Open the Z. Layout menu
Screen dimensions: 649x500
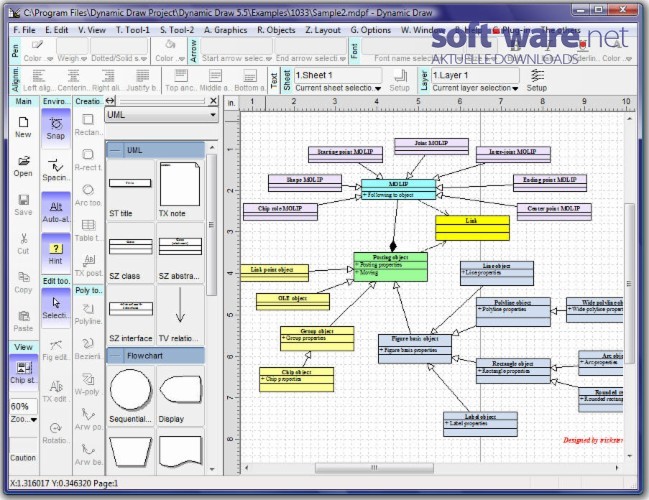coord(323,30)
